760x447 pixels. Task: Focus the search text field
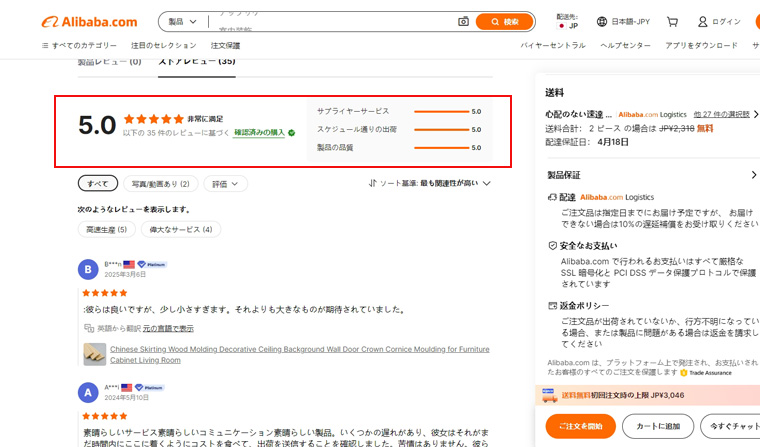(334, 21)
